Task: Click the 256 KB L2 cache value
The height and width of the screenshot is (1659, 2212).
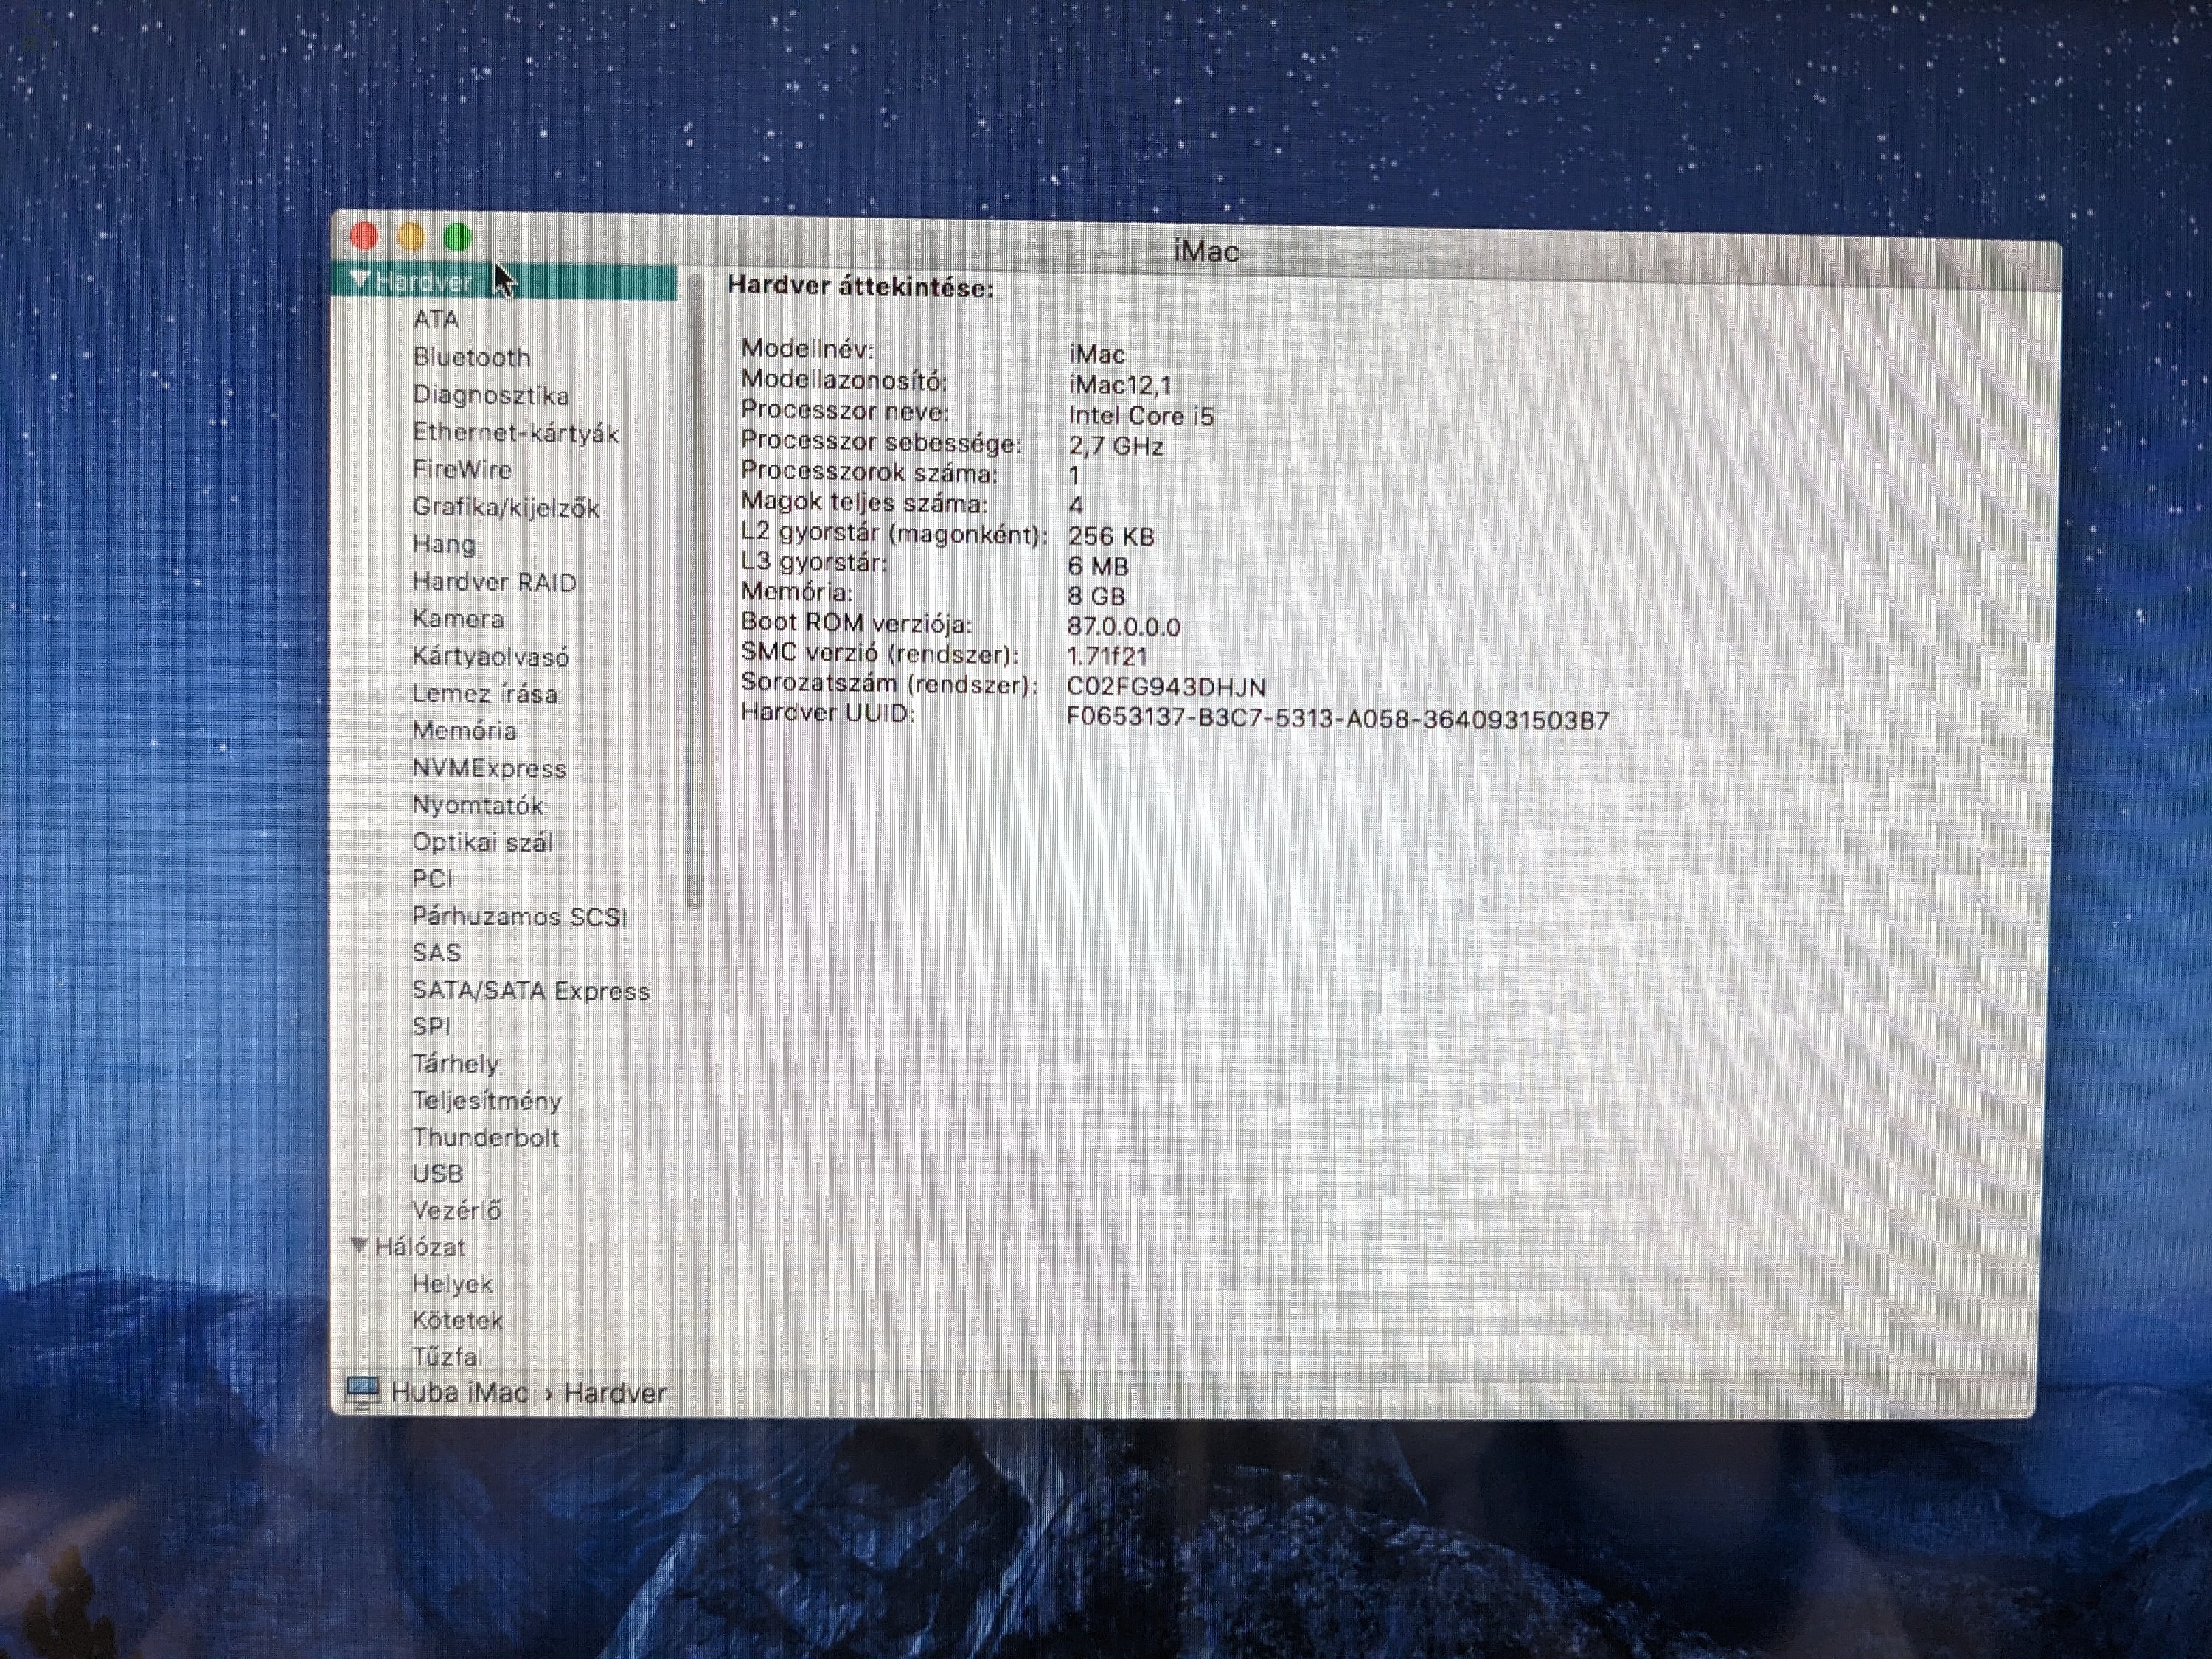Action: click(x=1110, y=537)
